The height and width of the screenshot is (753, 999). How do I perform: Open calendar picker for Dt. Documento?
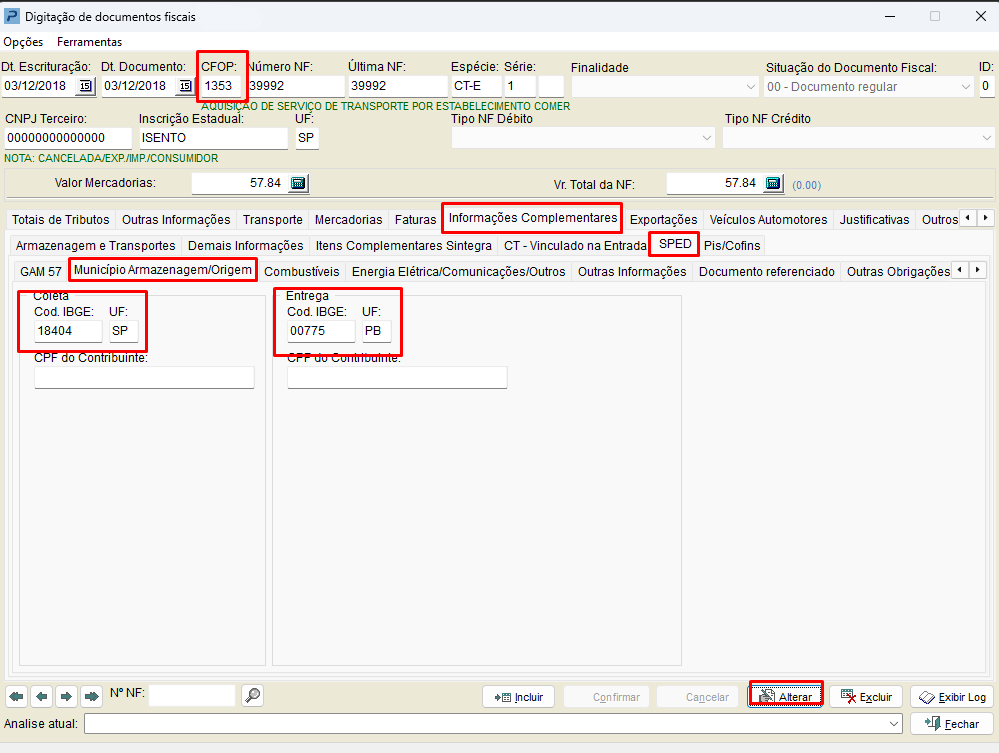185,86
